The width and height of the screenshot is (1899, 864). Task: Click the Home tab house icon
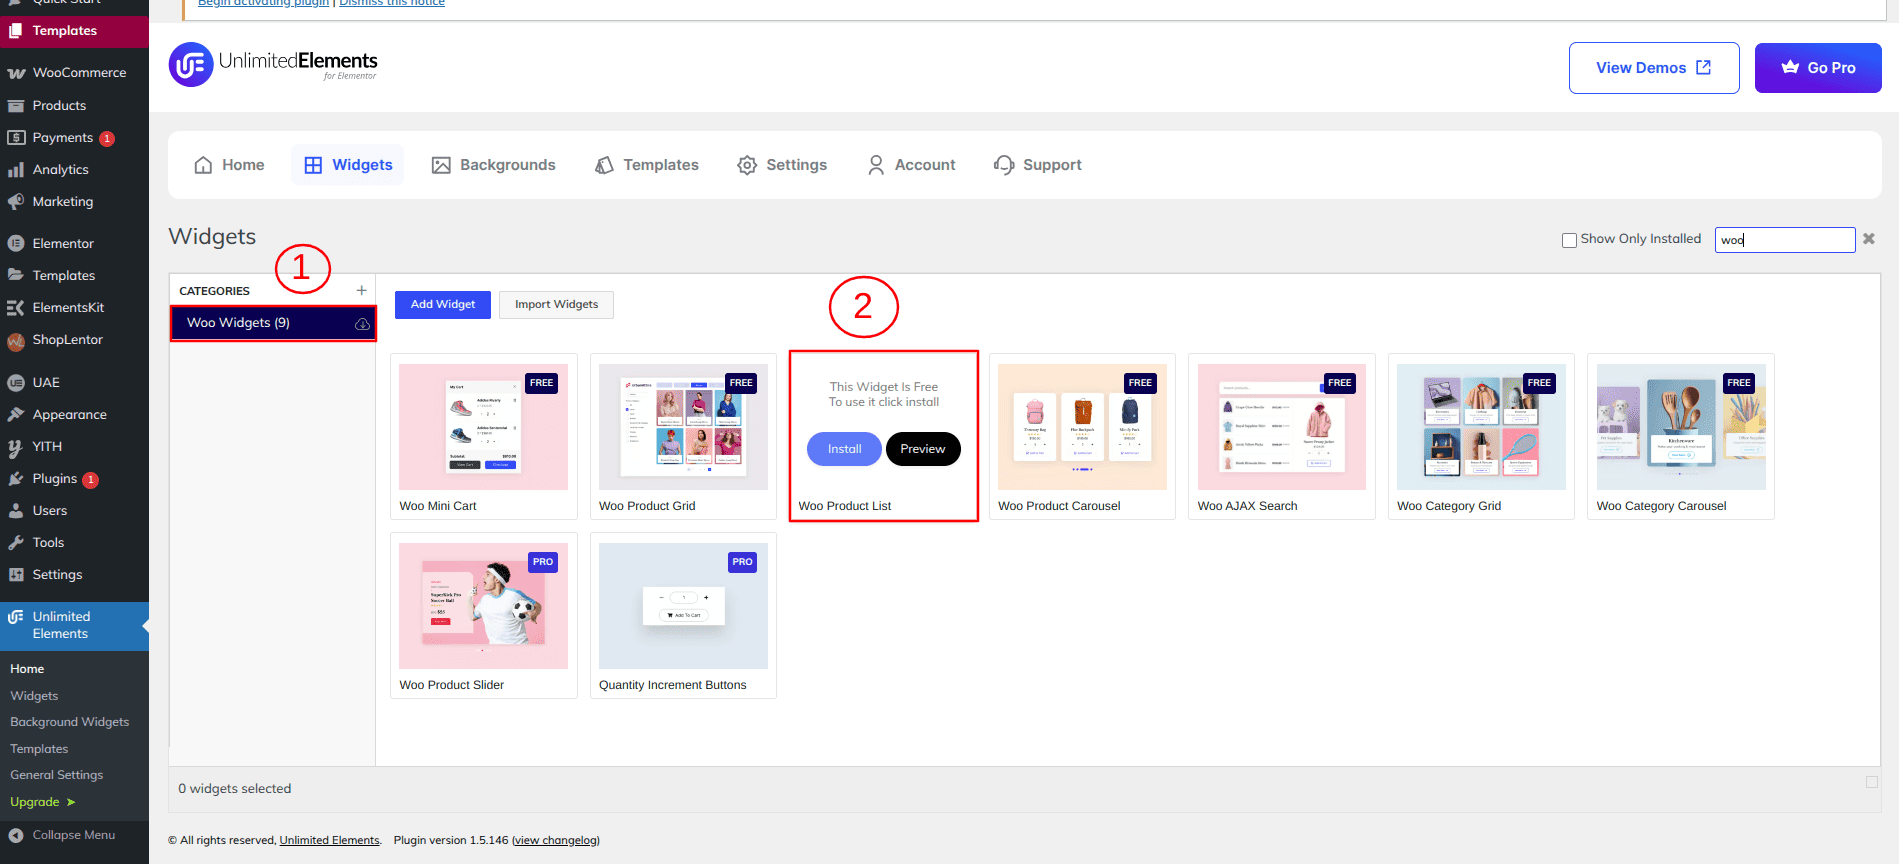pos(203,165)
